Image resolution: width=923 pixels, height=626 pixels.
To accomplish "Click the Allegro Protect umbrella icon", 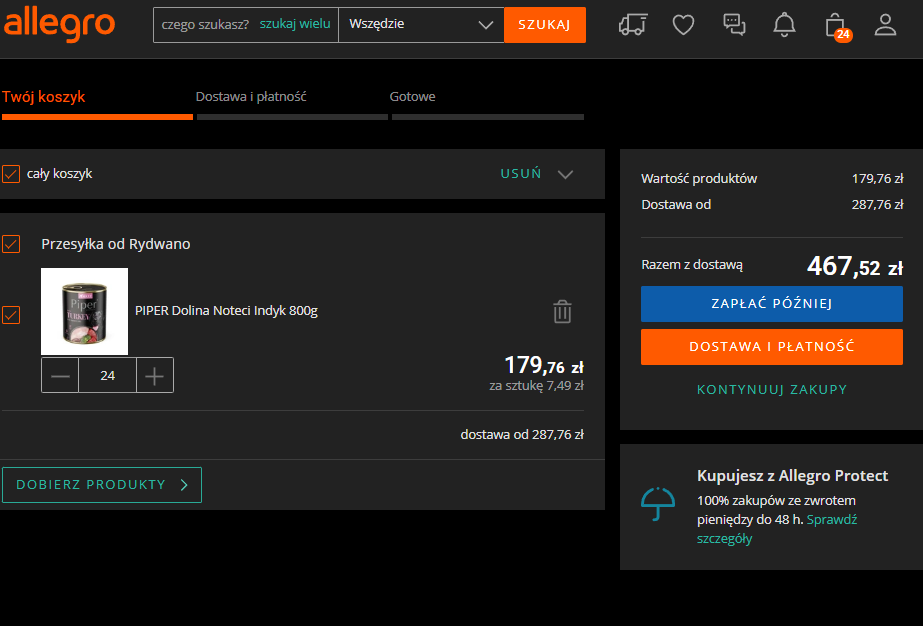I will coord(658,504).
